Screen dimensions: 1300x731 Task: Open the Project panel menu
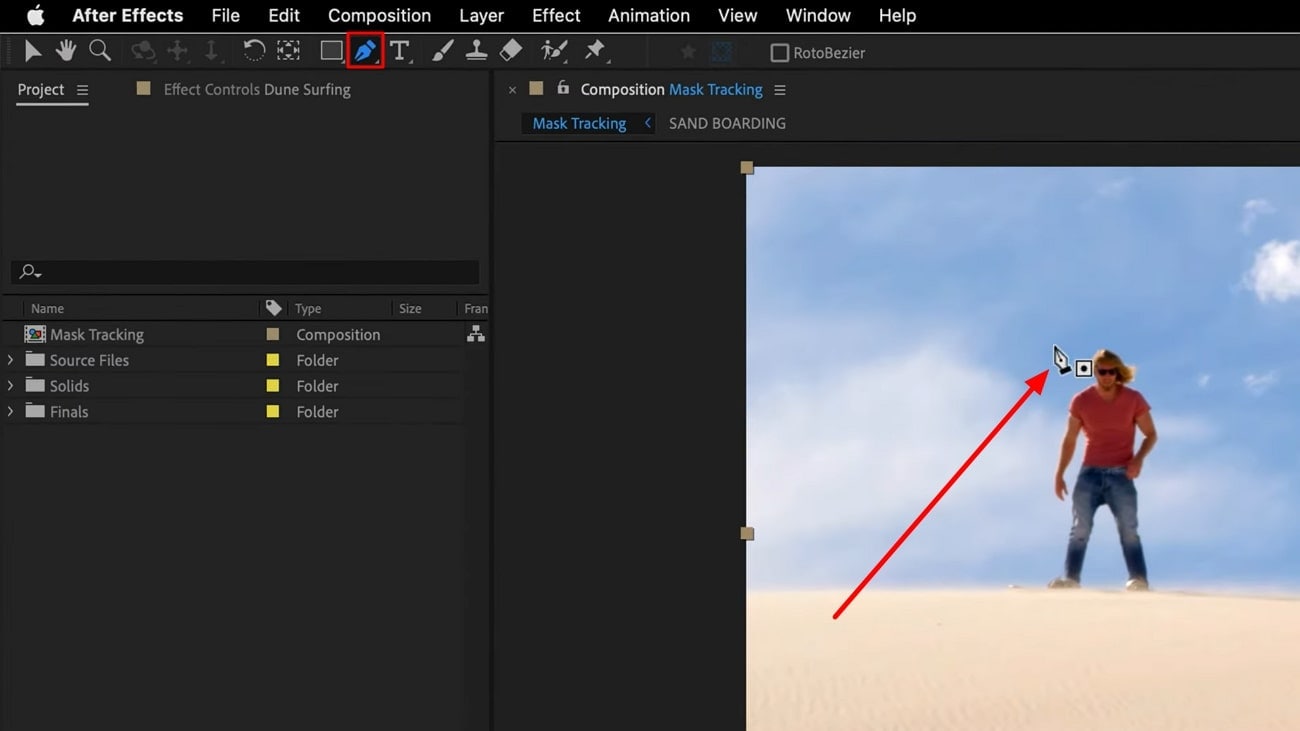tap(82, 90)
